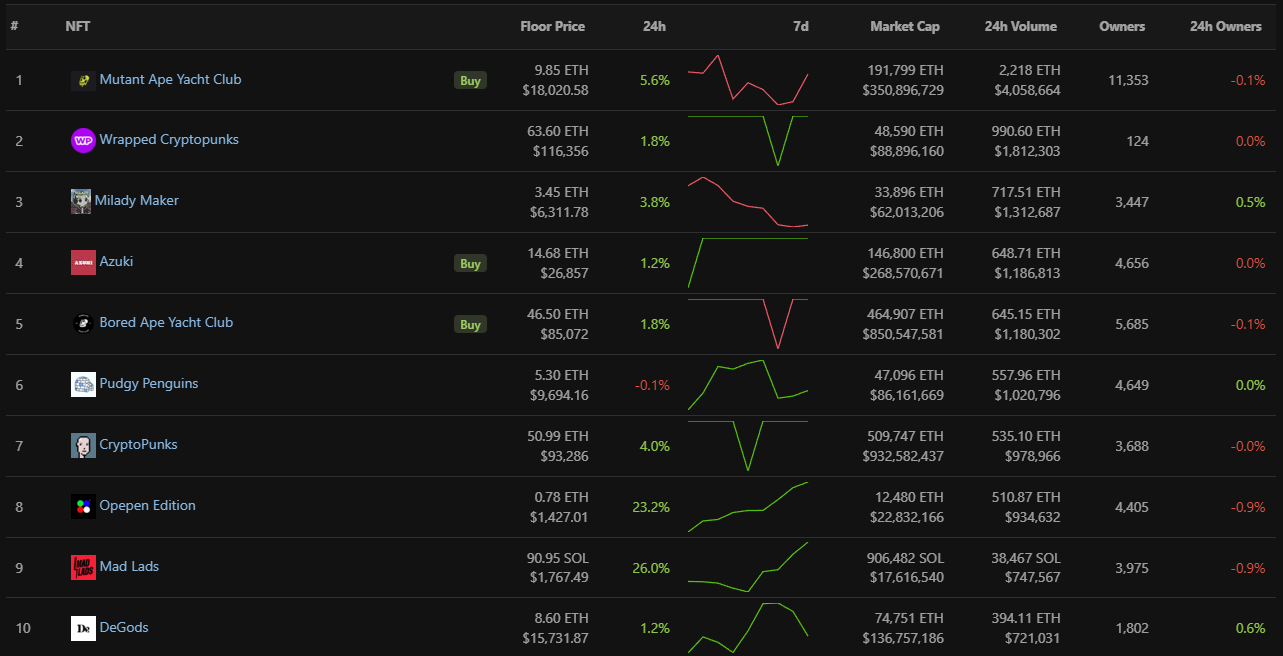
Task: Click the Bored Ape Yacht Club icon
Action: (x=83, y=323)
